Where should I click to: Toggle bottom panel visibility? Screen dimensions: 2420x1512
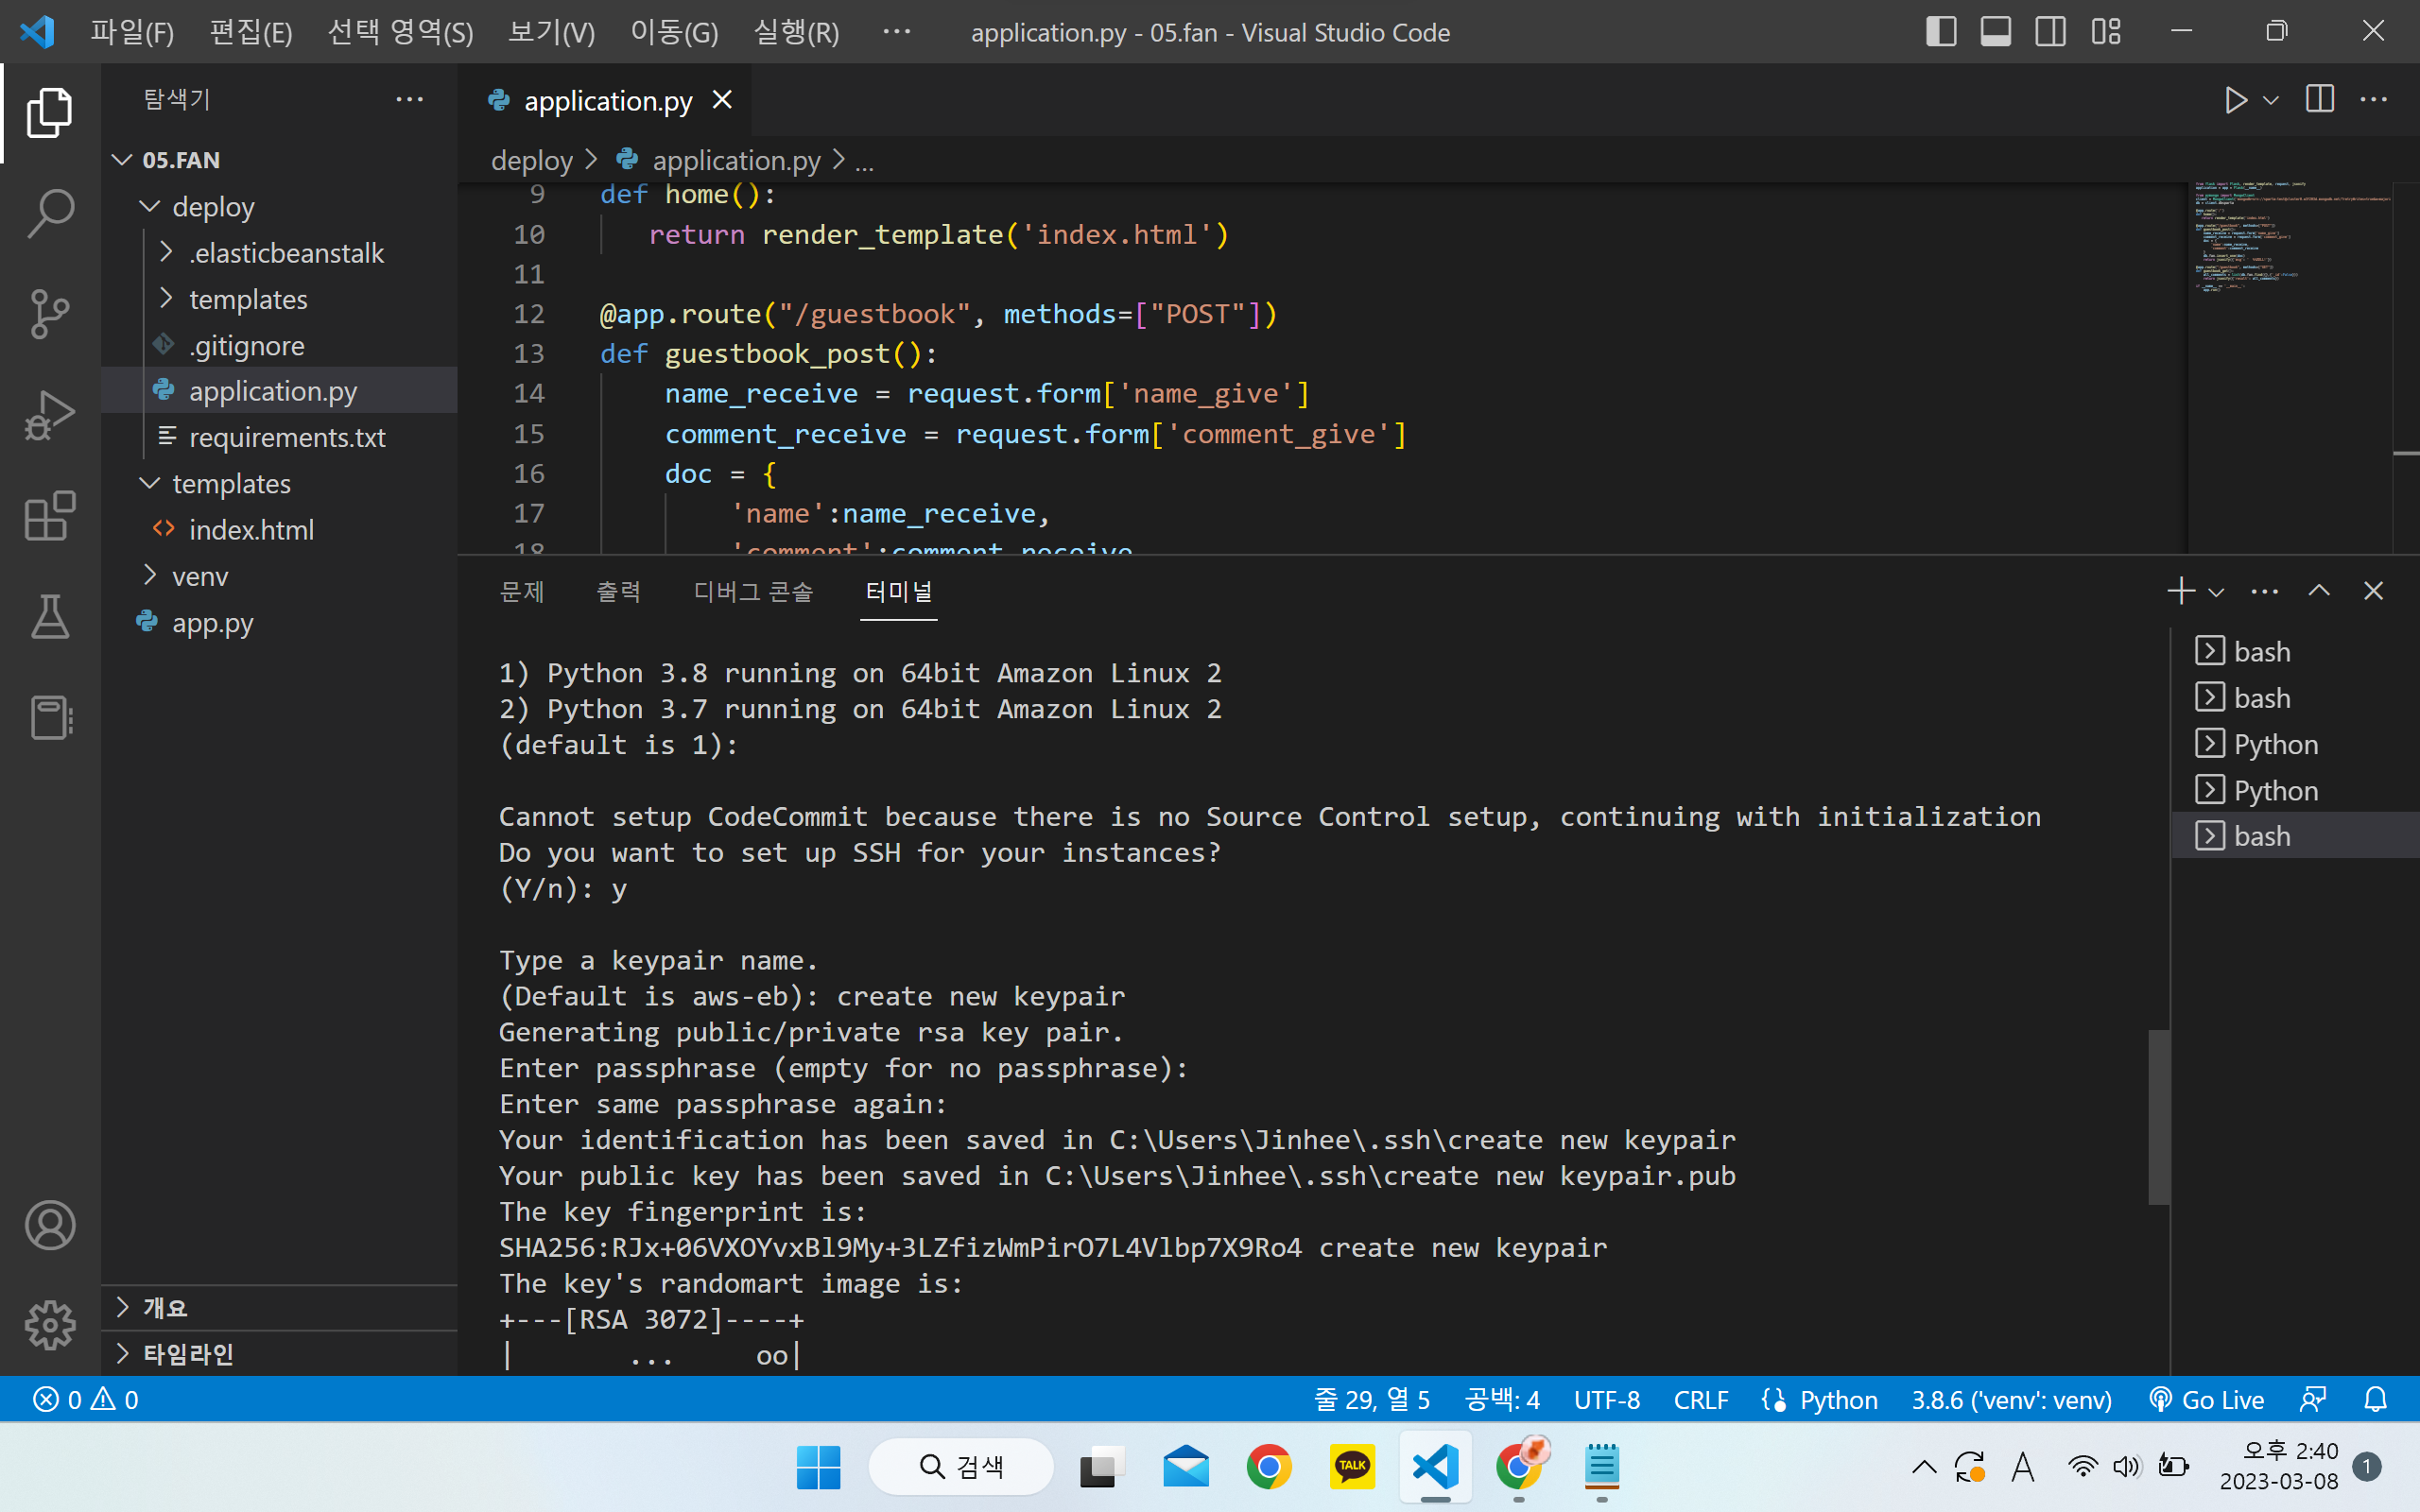tap(1995, 32)
